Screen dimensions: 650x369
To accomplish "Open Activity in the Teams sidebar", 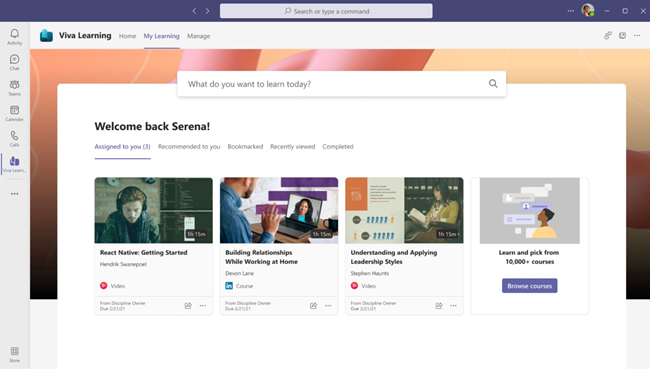I will point(15,36).
